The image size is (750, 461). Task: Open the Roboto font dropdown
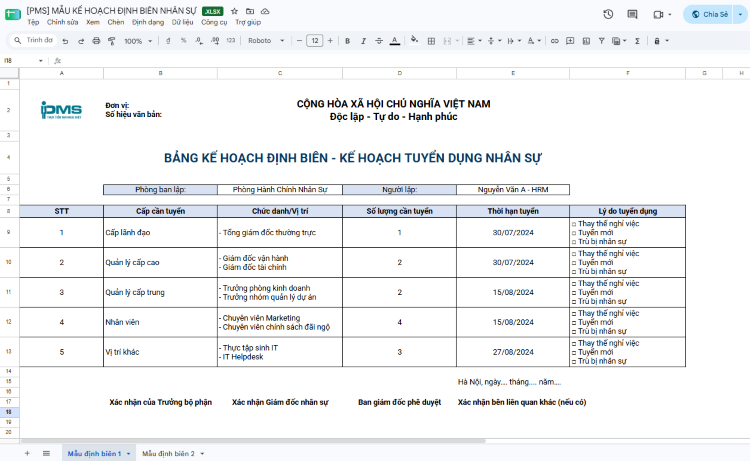266,41
